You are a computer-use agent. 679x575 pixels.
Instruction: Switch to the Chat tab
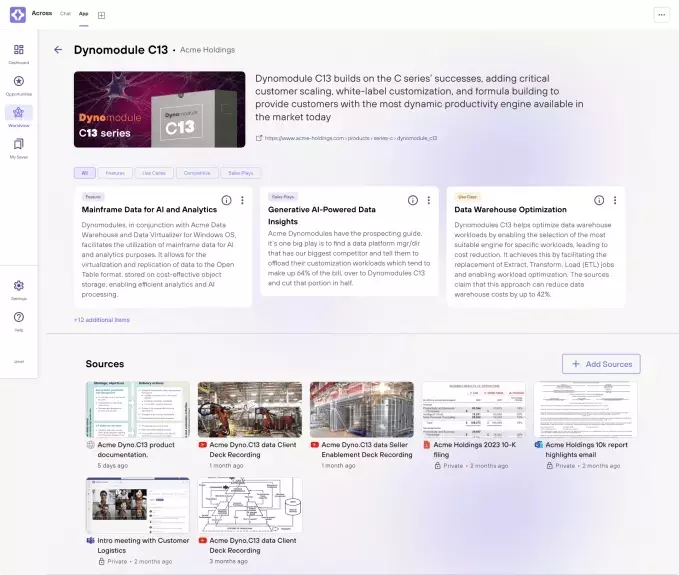click(65, 14)
